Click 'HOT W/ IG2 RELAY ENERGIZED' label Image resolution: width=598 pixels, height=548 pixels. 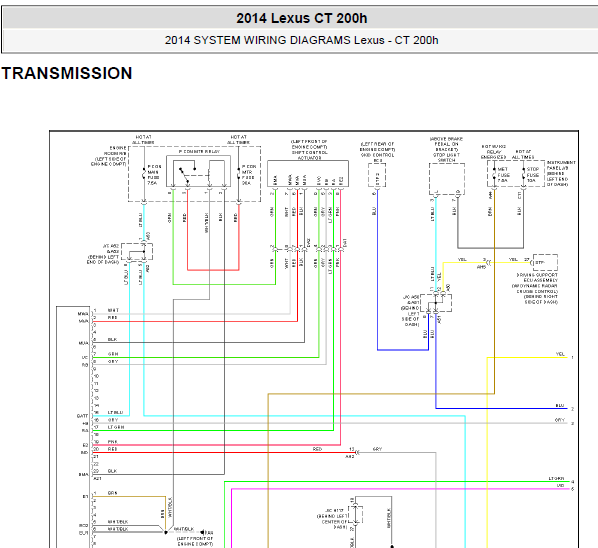click(494, 152)
